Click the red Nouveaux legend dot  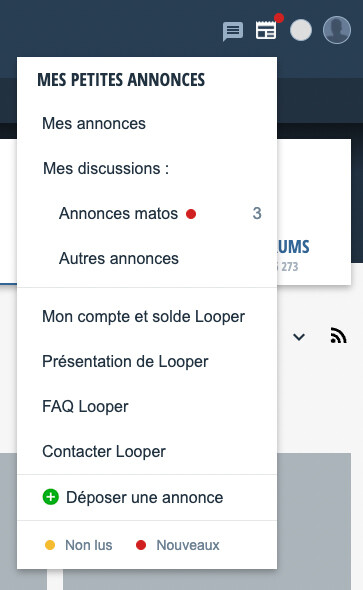tap(141, 545)
